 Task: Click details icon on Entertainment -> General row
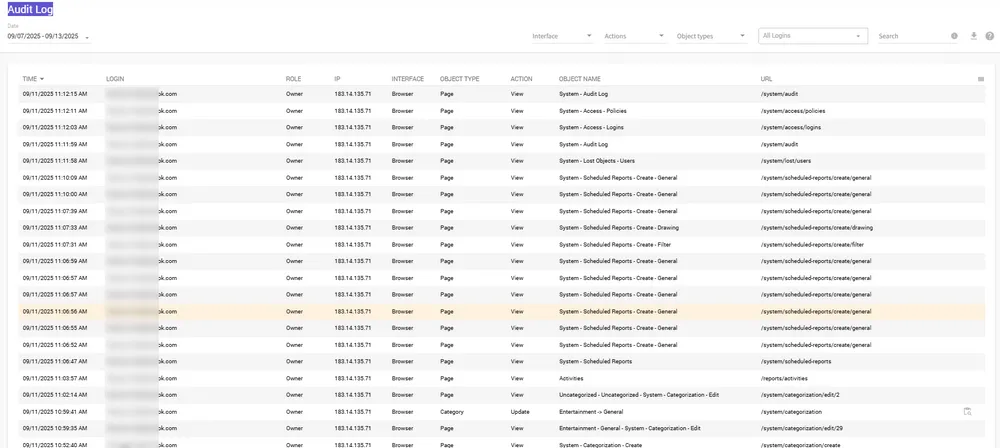pos(967,412)
